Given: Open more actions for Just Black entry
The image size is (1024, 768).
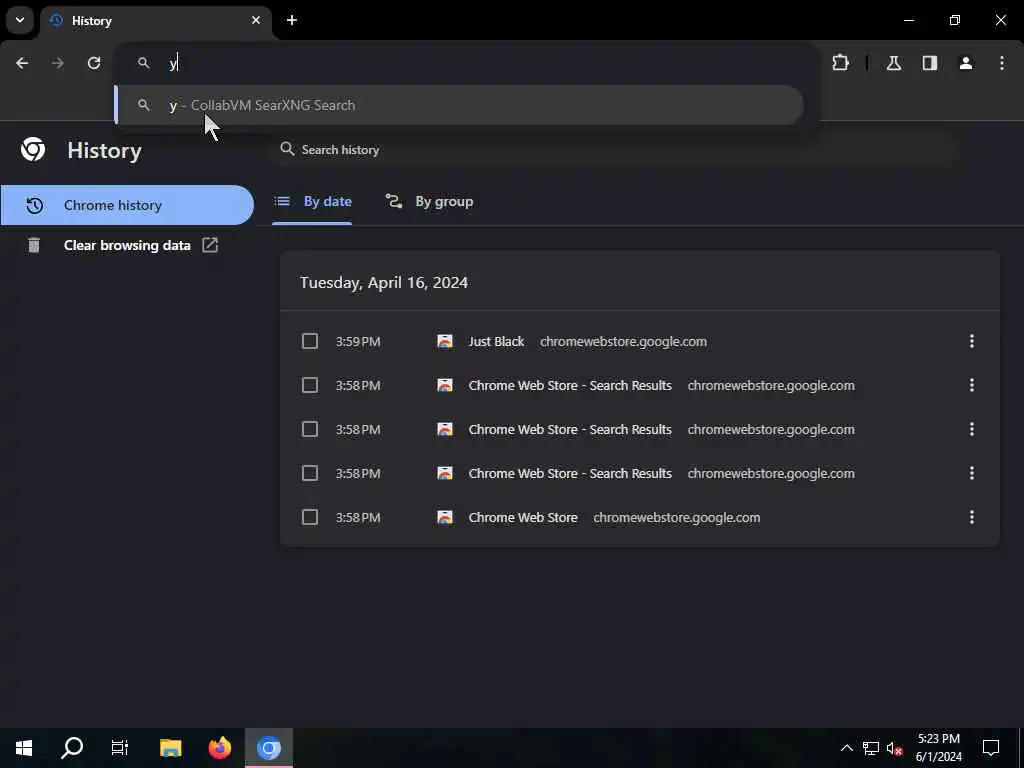Looking at the screenshot, I should coord(972,341).
